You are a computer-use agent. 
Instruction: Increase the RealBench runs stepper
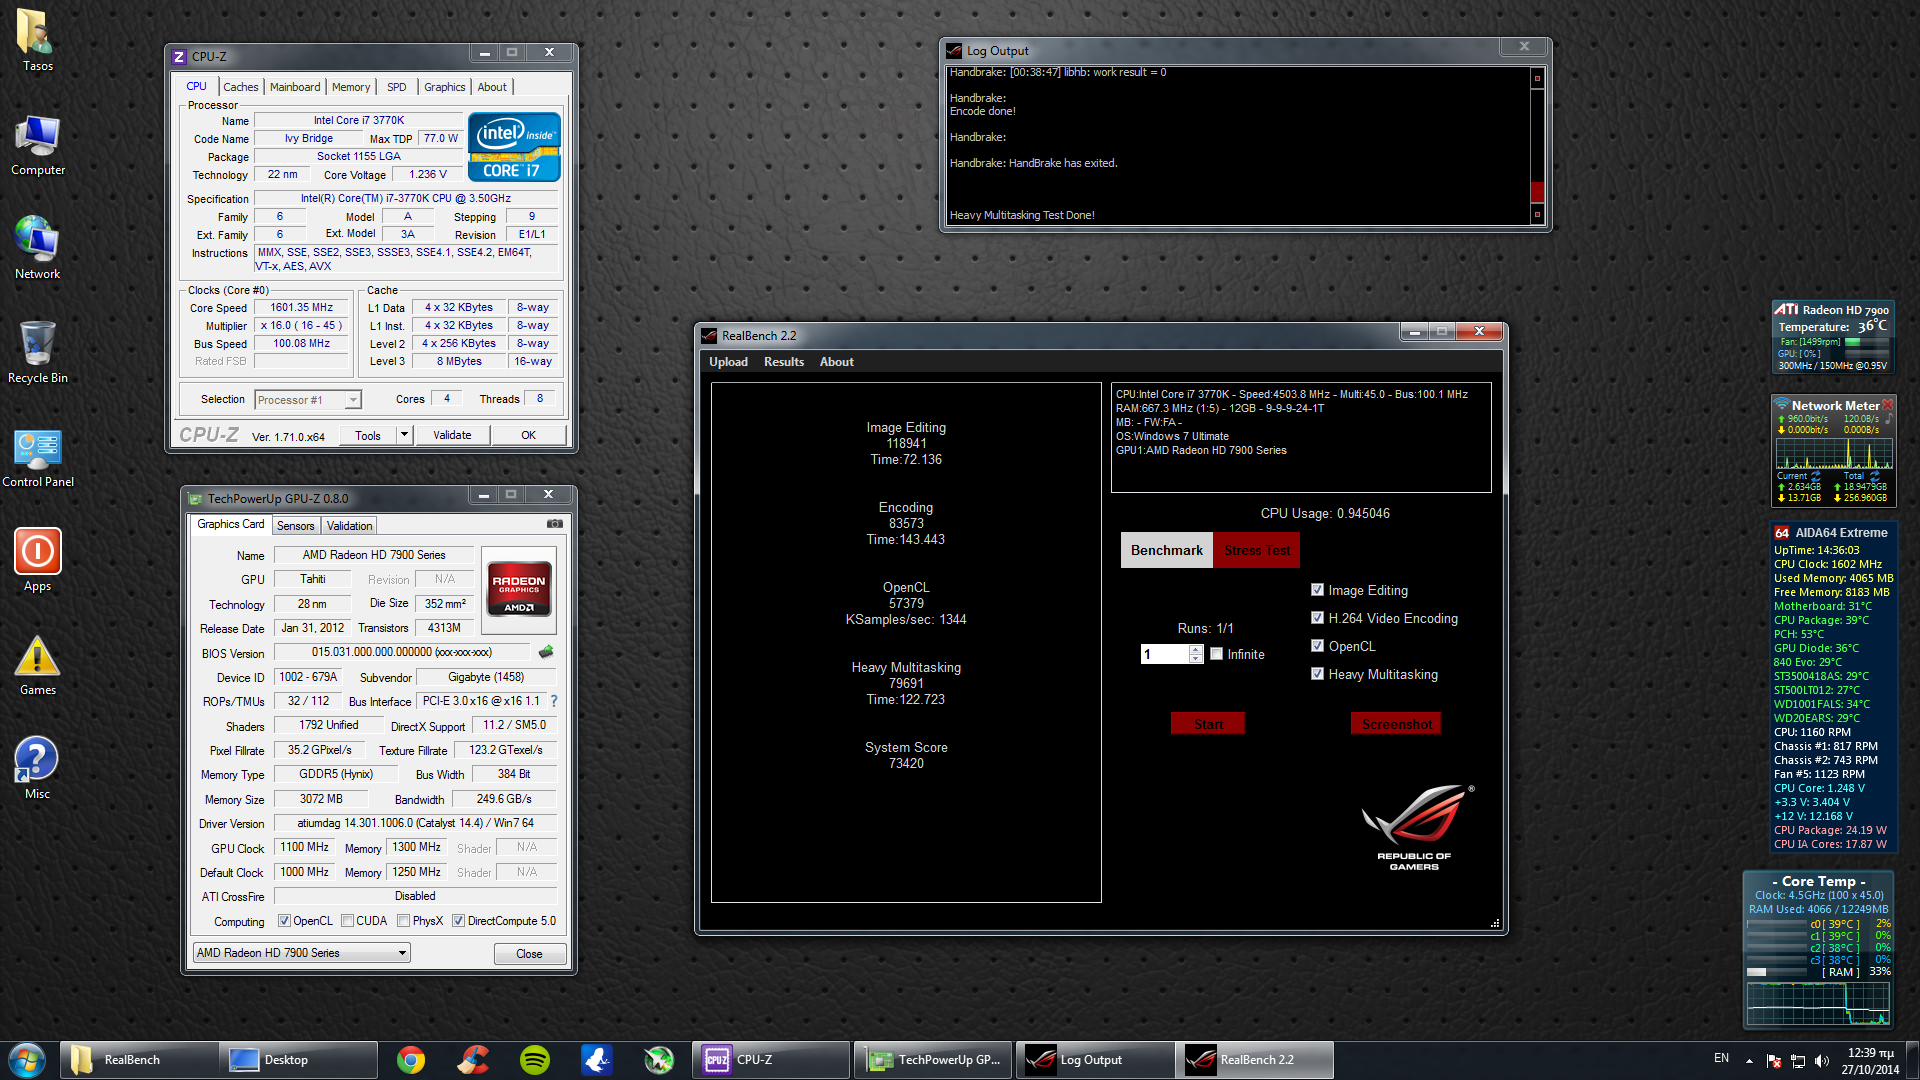[x=1196, y=649]
